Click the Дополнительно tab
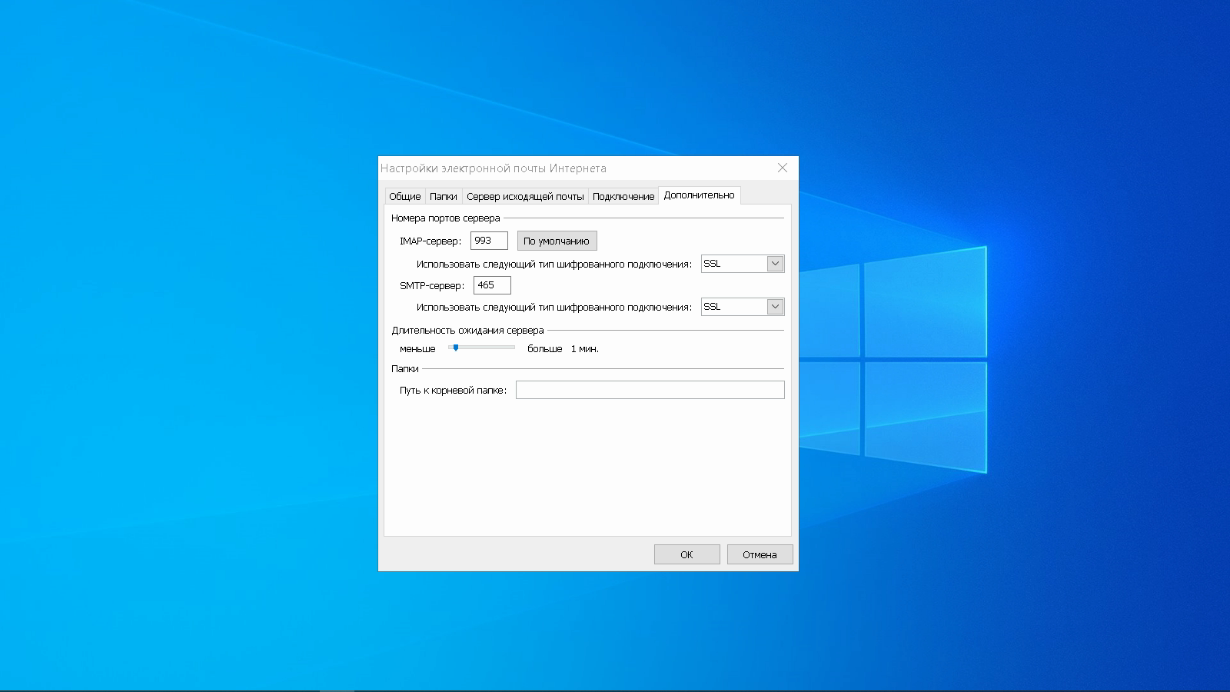 [698, 195]
